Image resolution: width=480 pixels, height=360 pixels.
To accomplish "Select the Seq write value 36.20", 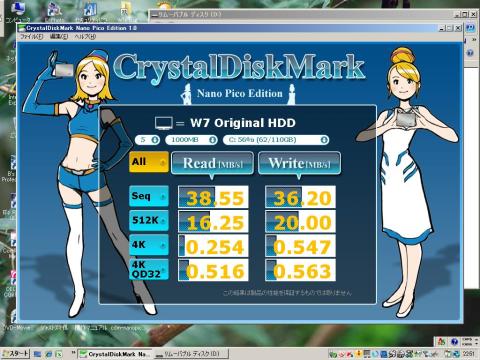I will 300,197.
